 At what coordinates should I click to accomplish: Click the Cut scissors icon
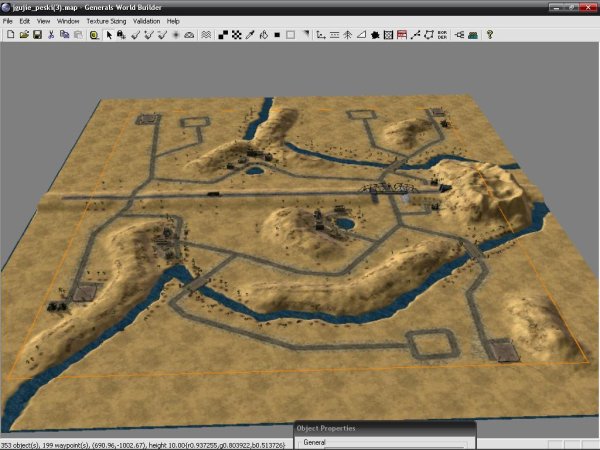[x=51, y=34]
